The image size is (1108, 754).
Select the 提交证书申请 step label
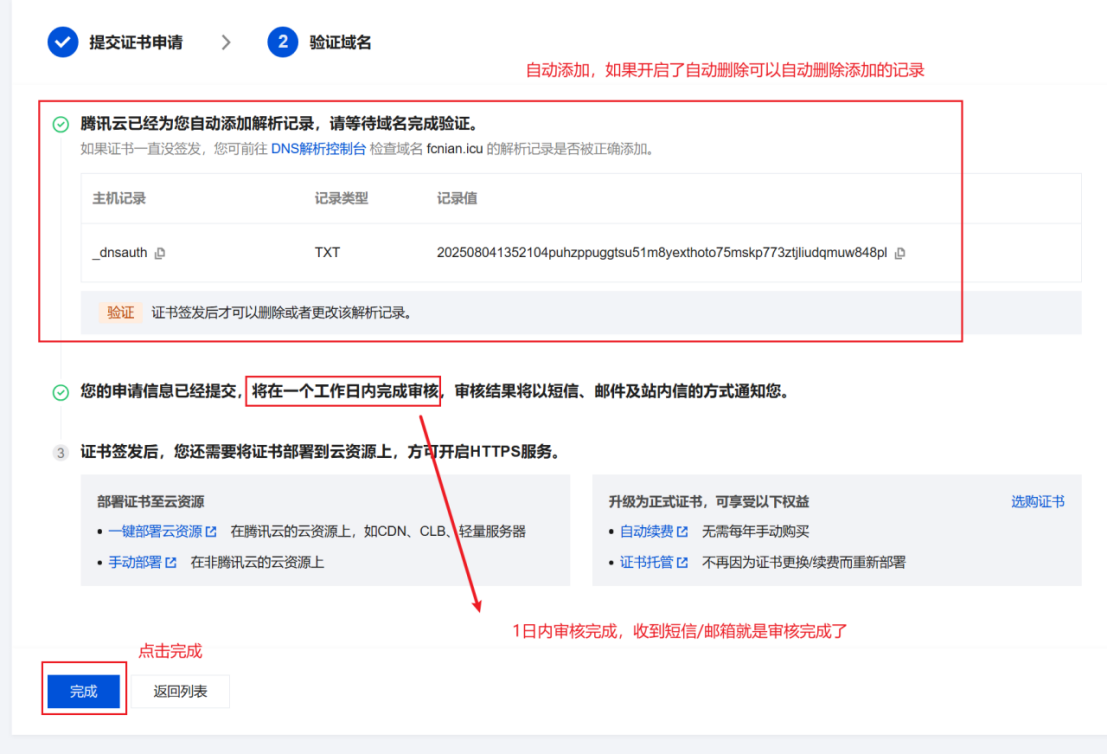(x=136, y=42)
